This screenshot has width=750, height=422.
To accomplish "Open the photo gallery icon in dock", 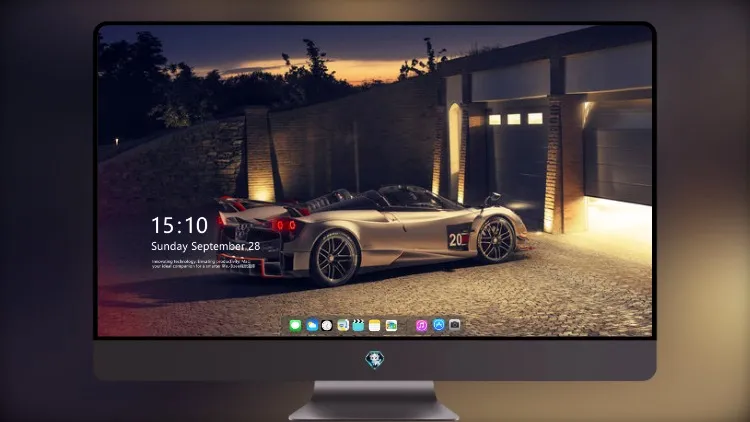I will [x=391, y=325].
